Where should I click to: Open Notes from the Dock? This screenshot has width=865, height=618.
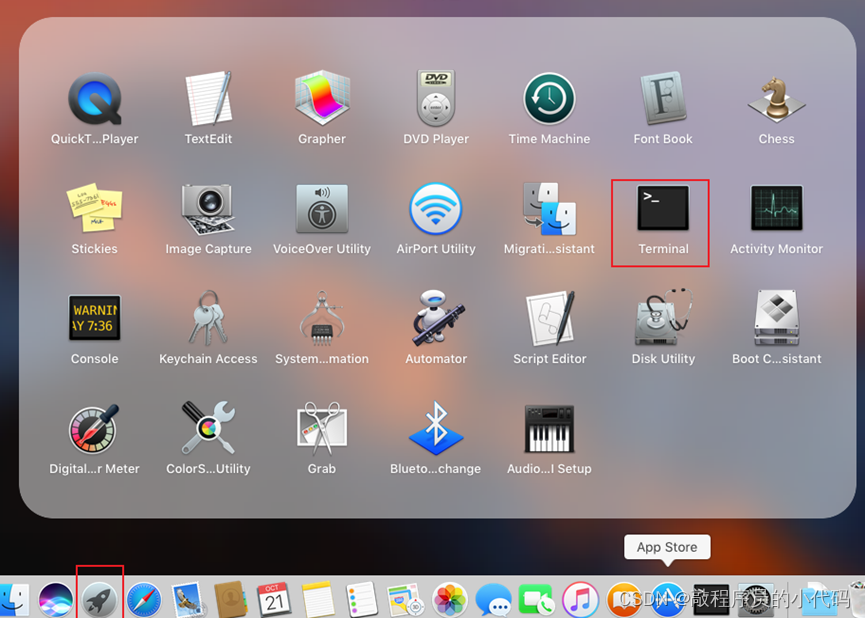[318, 600]
